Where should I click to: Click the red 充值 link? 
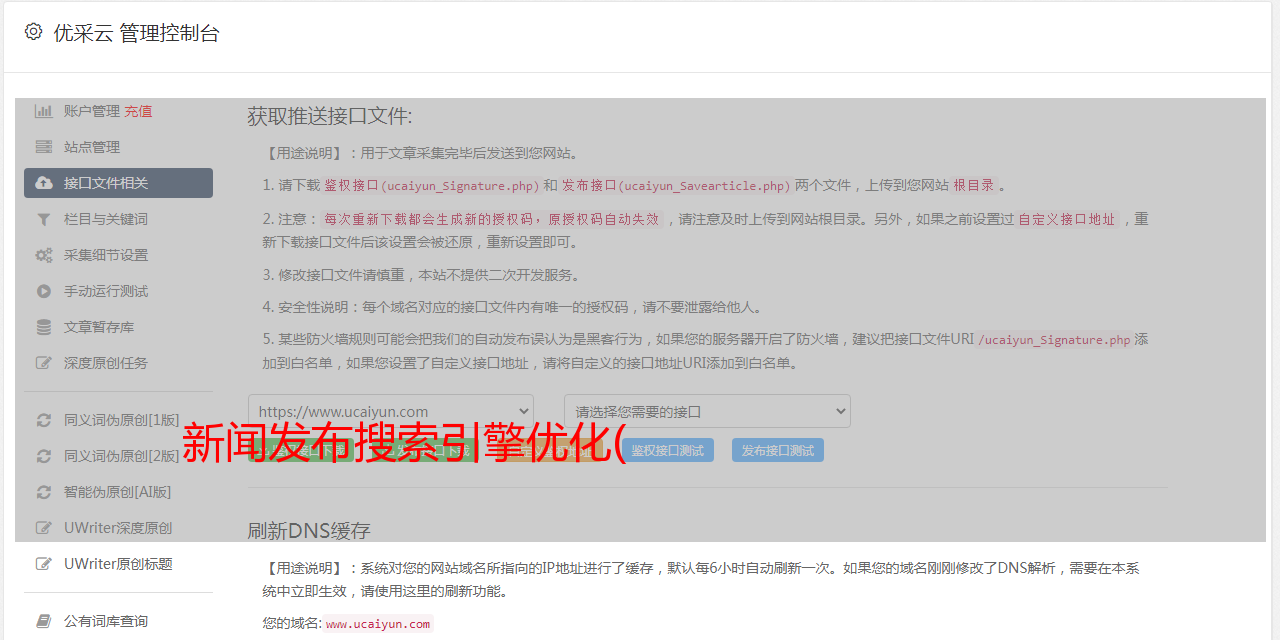138,111
